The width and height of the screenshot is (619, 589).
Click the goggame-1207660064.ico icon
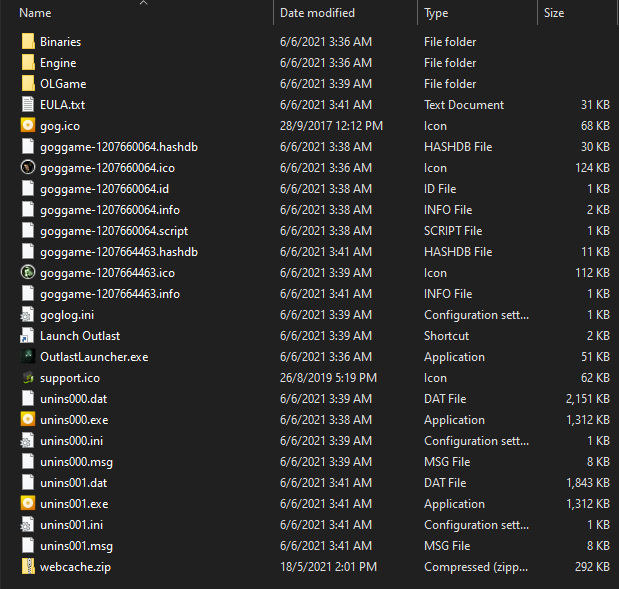click(28, 168)
